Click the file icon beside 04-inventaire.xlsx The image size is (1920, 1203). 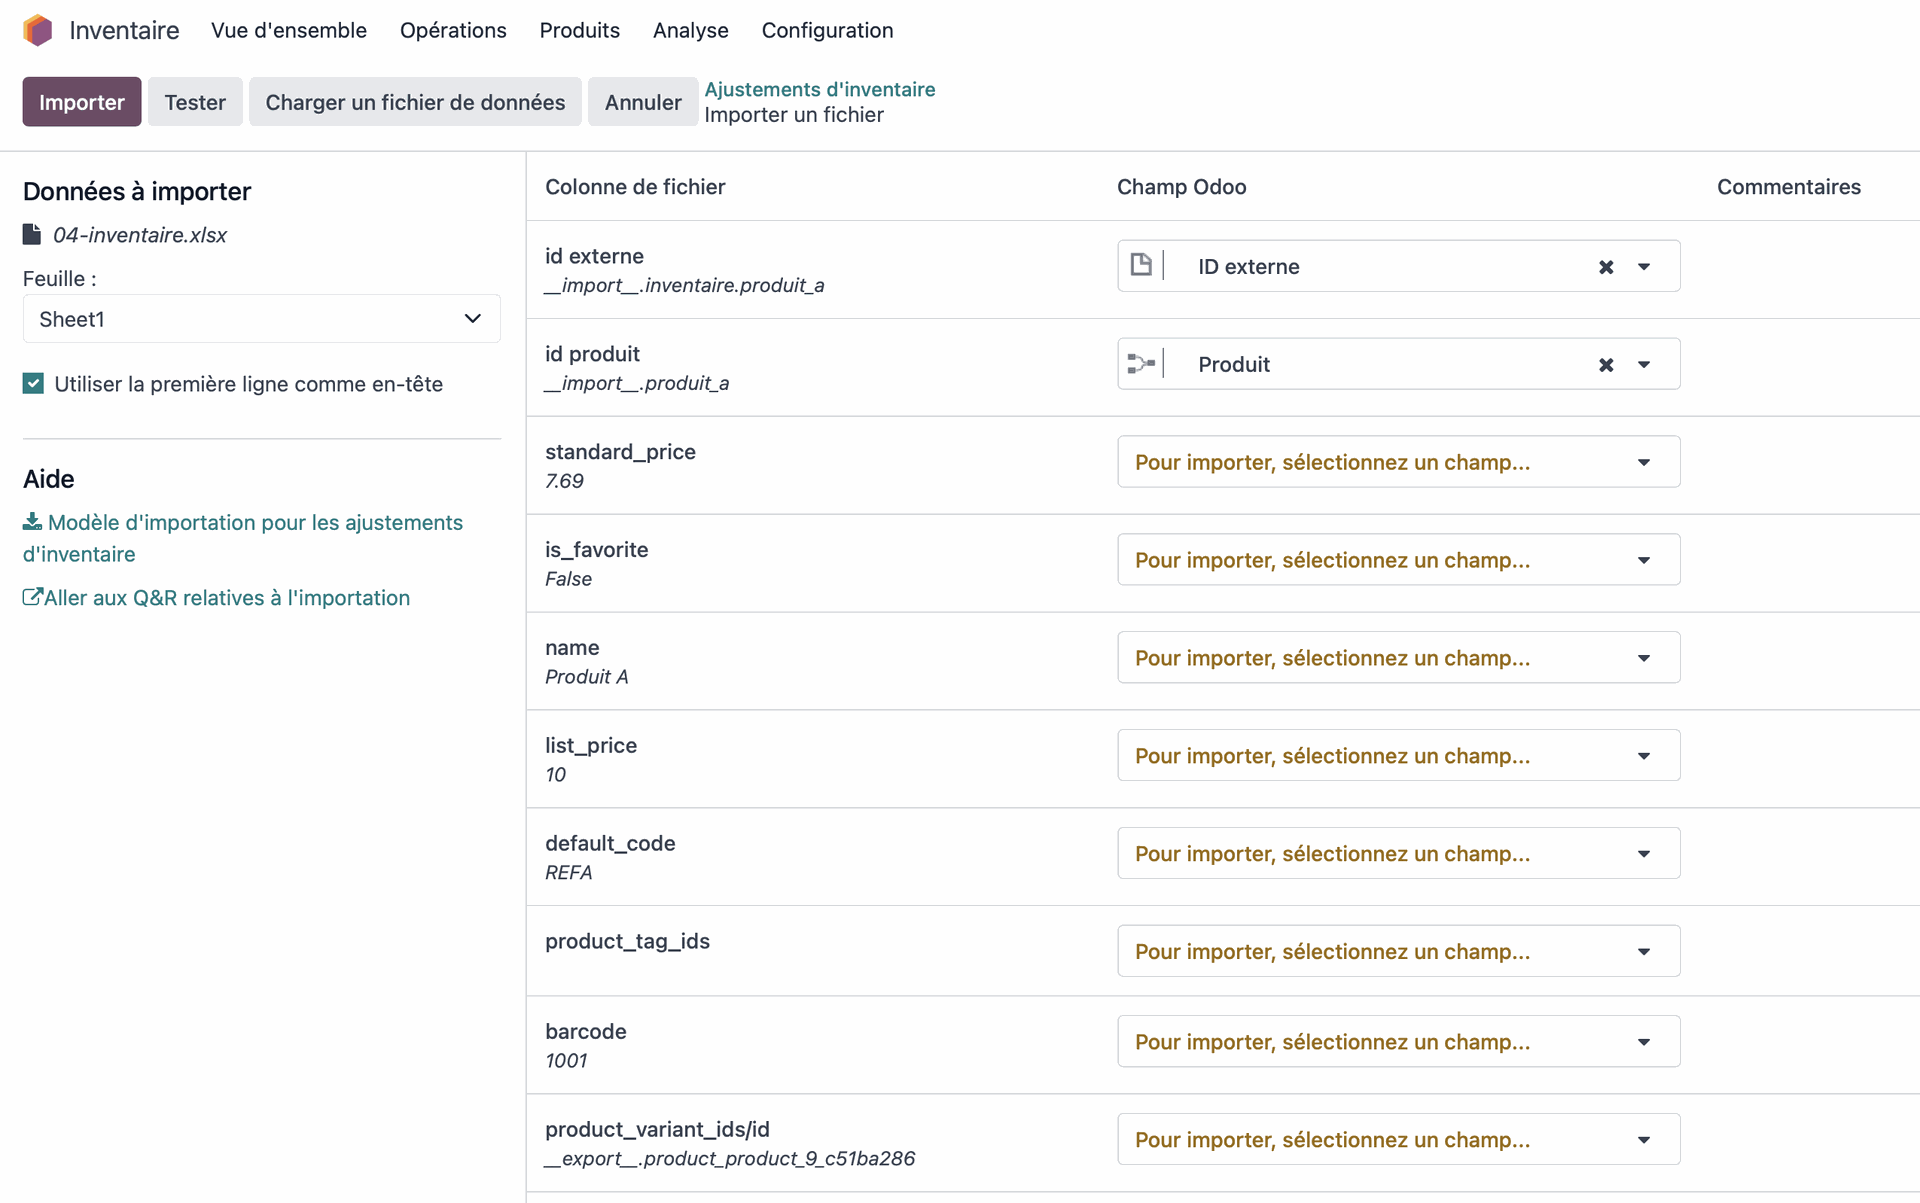click(31, 234)
